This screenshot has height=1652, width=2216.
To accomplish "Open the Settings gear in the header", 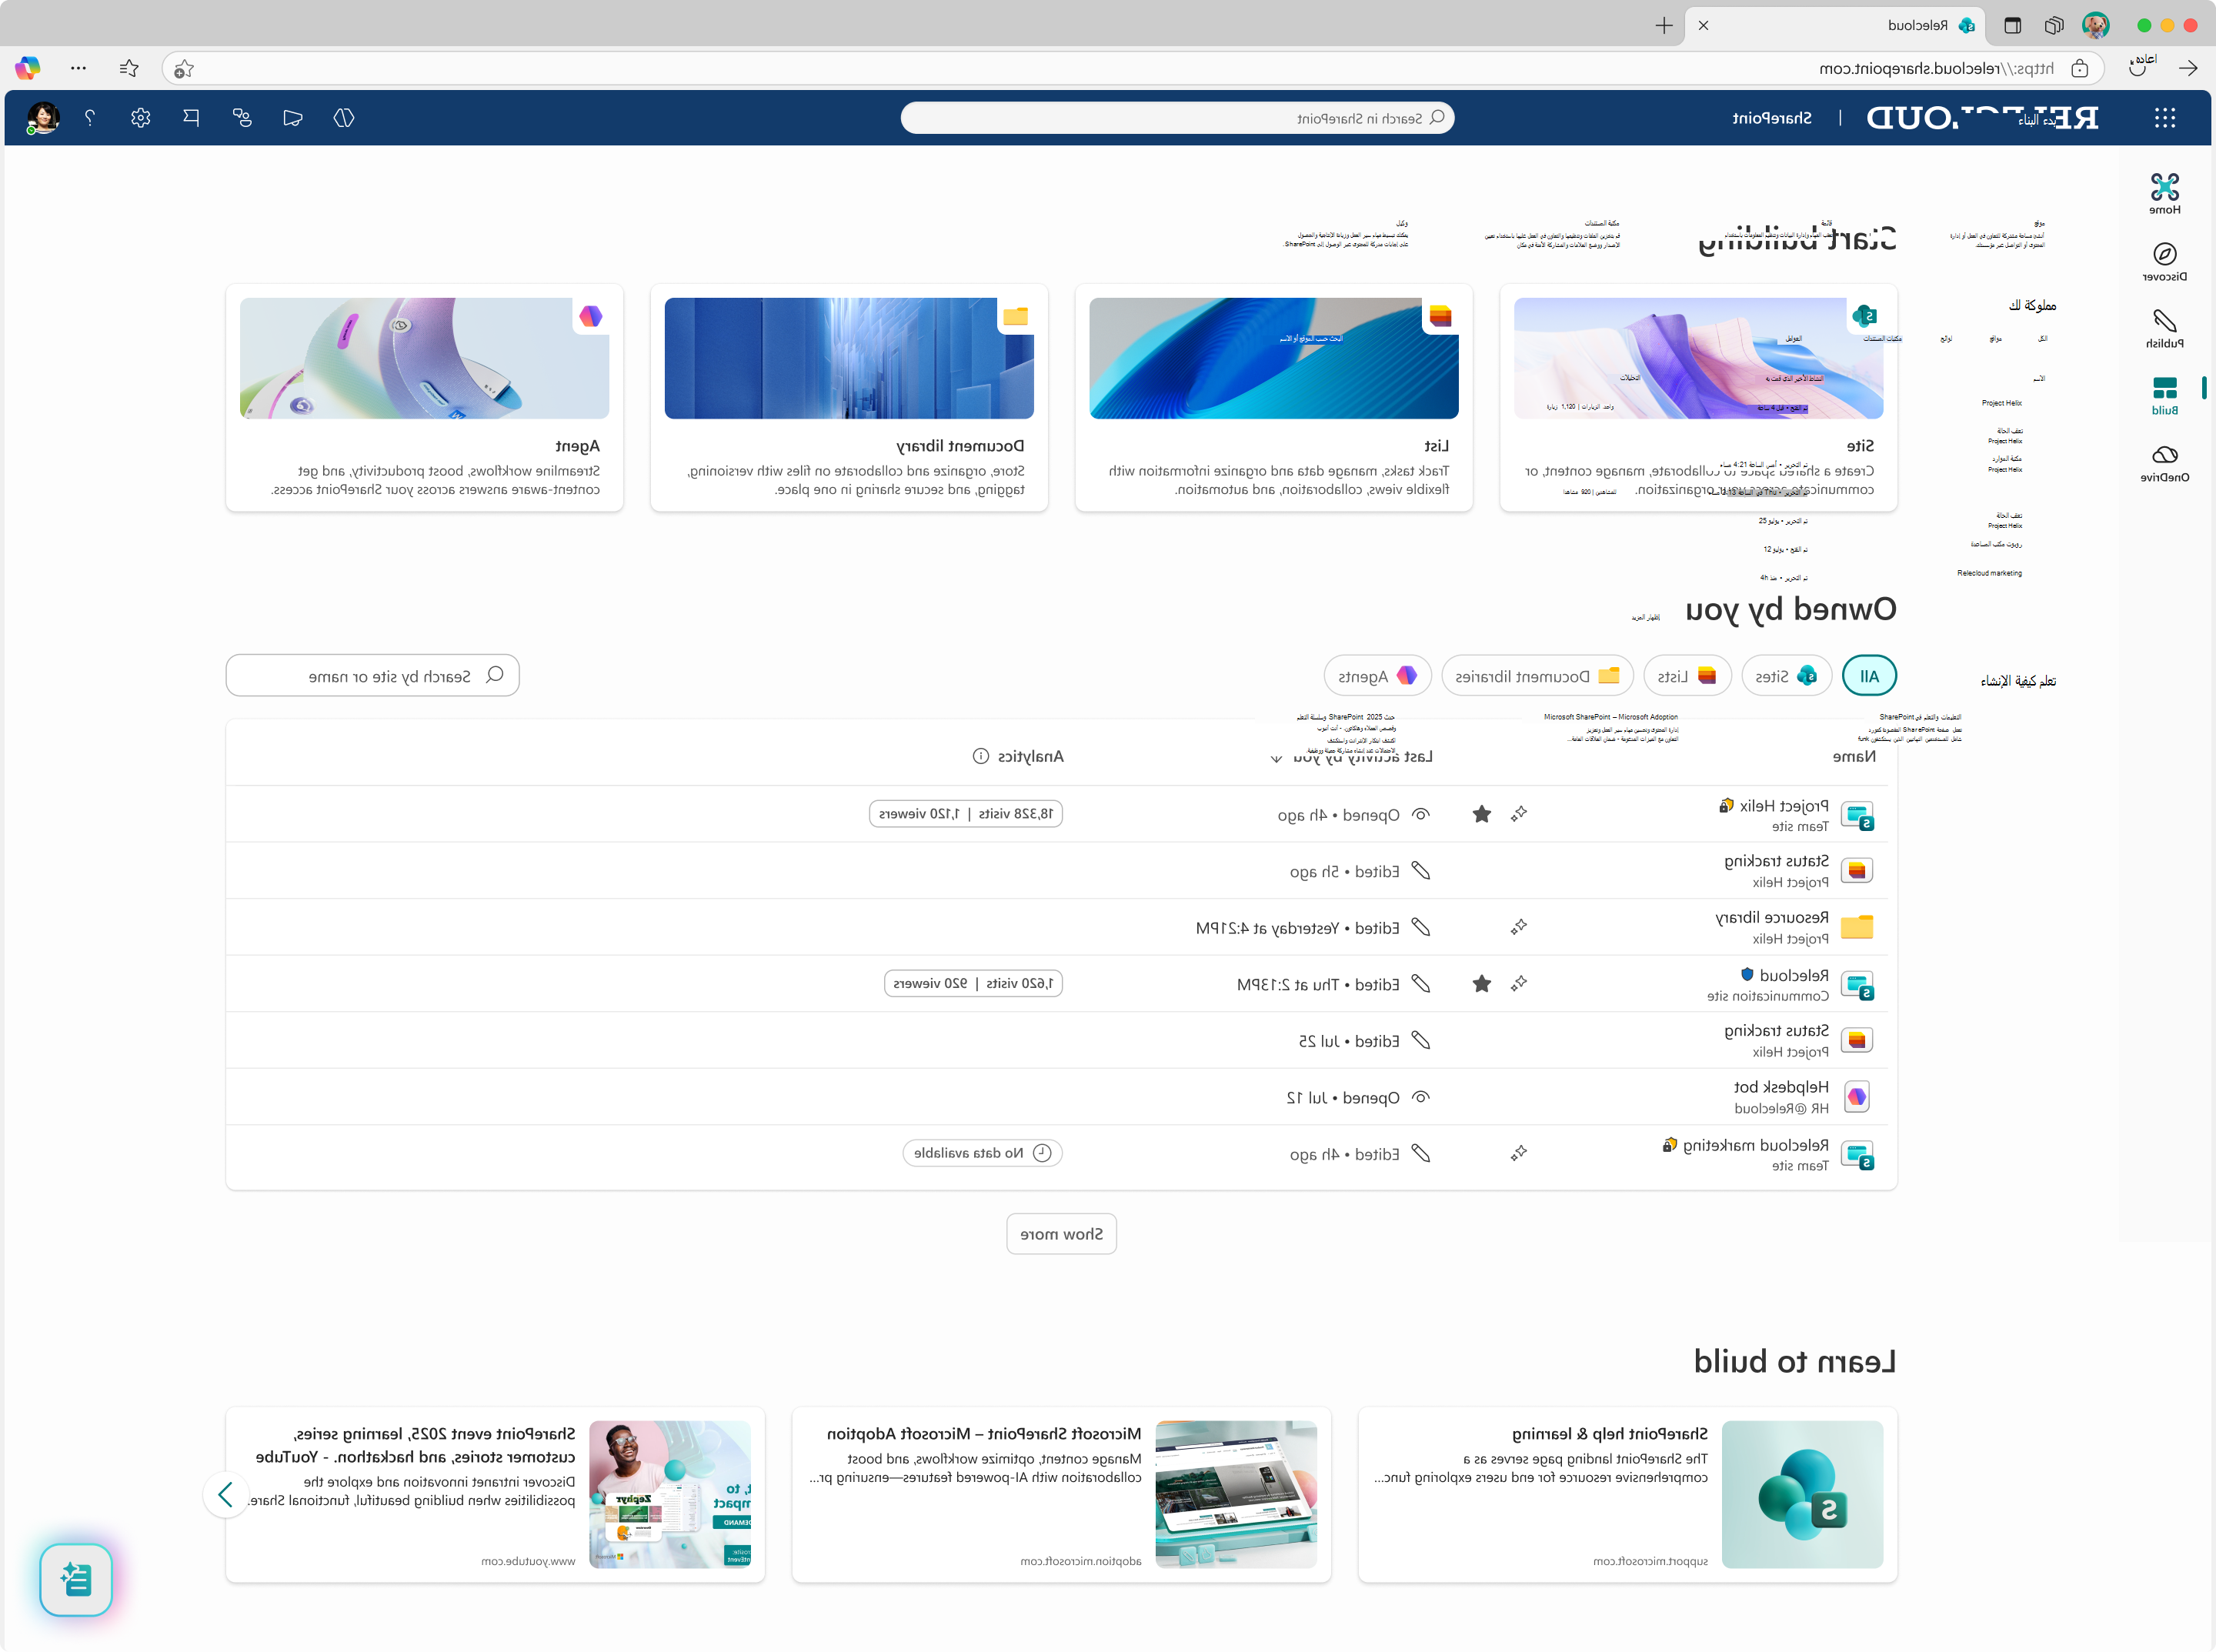I will 140,118.
